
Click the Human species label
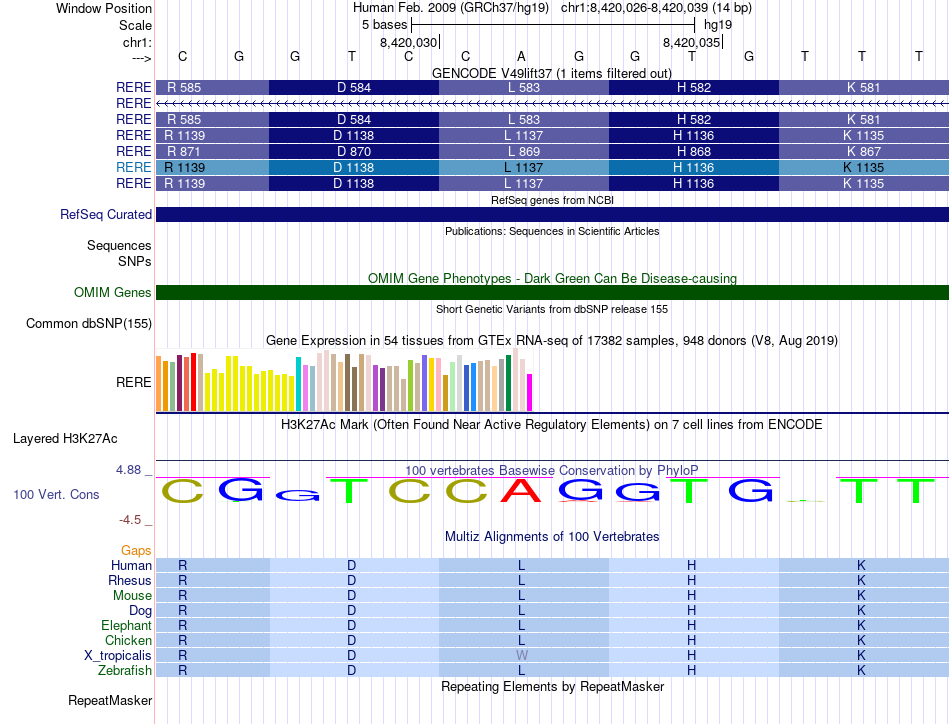tap(131, 565)
